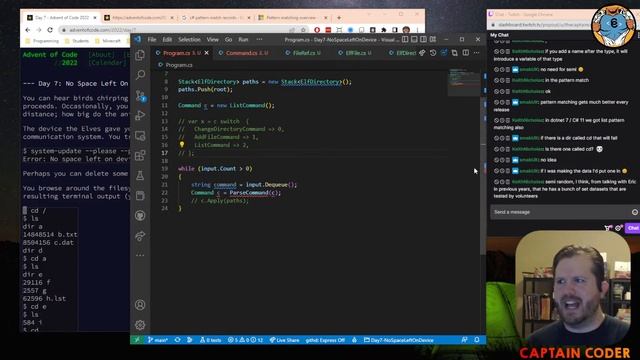Image resolution: width=640 pixels, height=360 pixels.
Task: Open a new Chrome tab with plus button
Action: click(x=339, y=18)
